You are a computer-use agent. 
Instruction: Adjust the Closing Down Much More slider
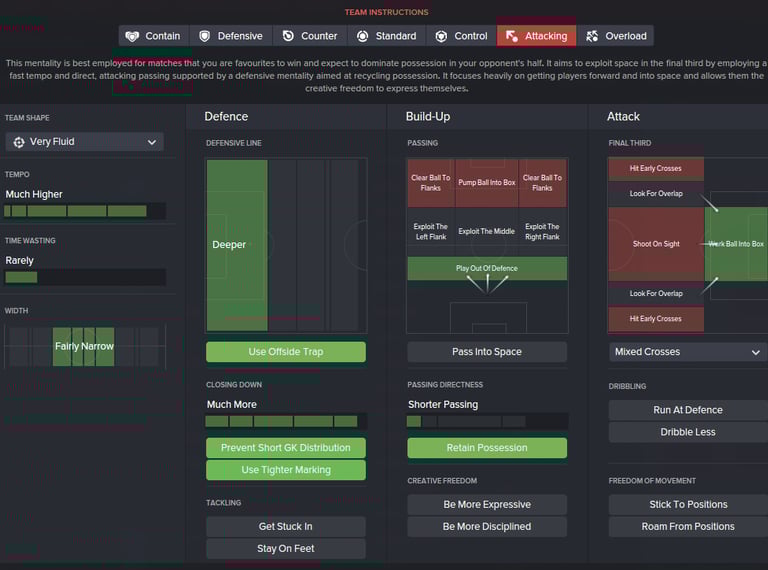[x=286, y=421]
